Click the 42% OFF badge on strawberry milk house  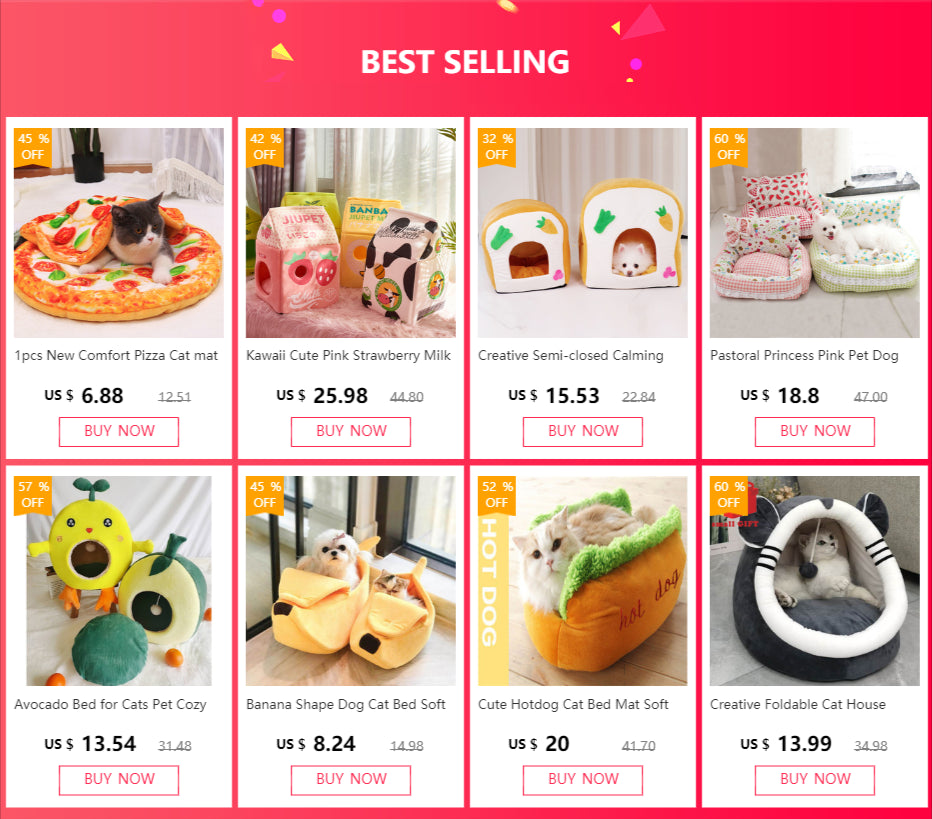[265, 147]
